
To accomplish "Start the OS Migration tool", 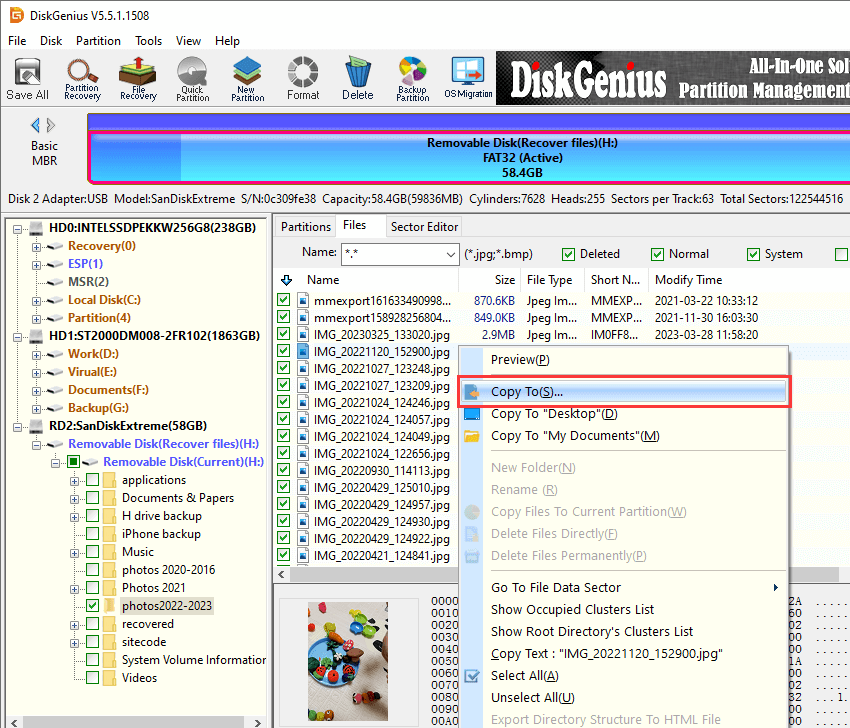I will (468, 79).
